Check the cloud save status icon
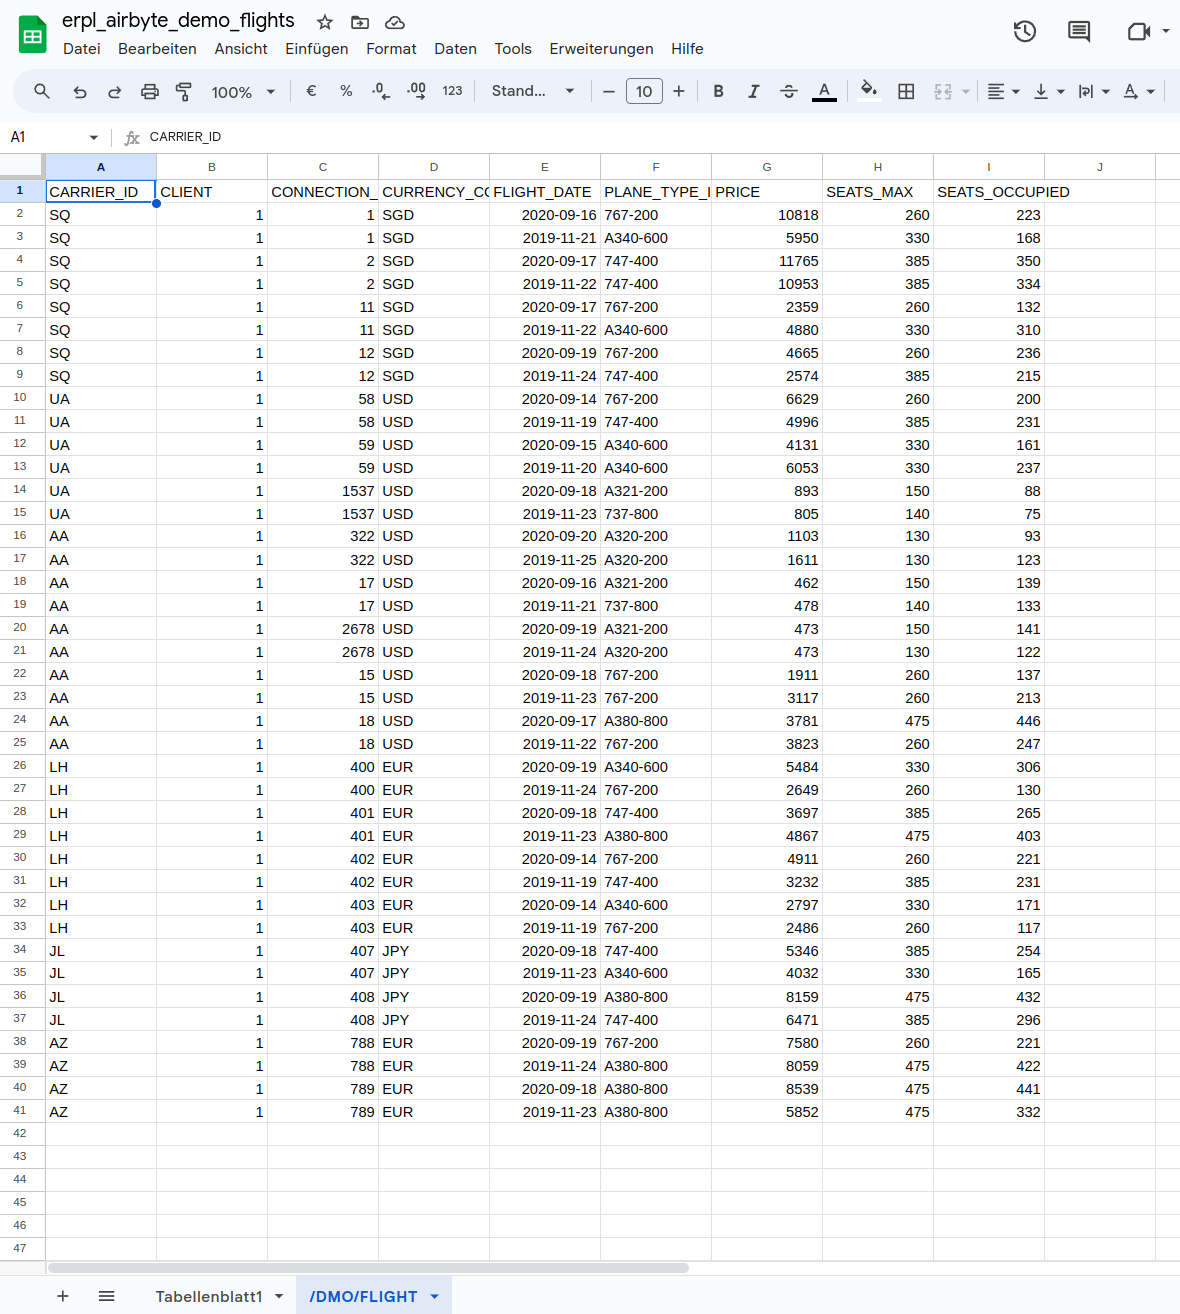 (395, 22)
